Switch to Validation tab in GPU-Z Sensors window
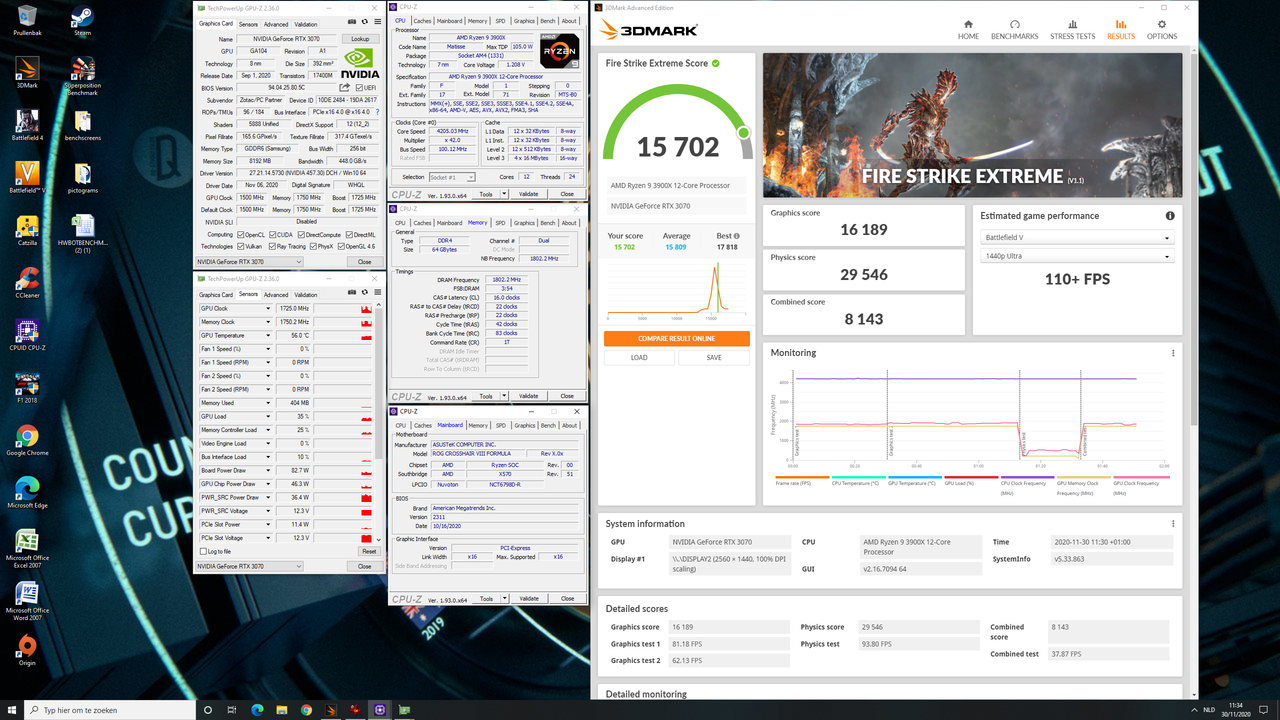Viewport: 1280px width, 720px height. [x=306, y=295]
